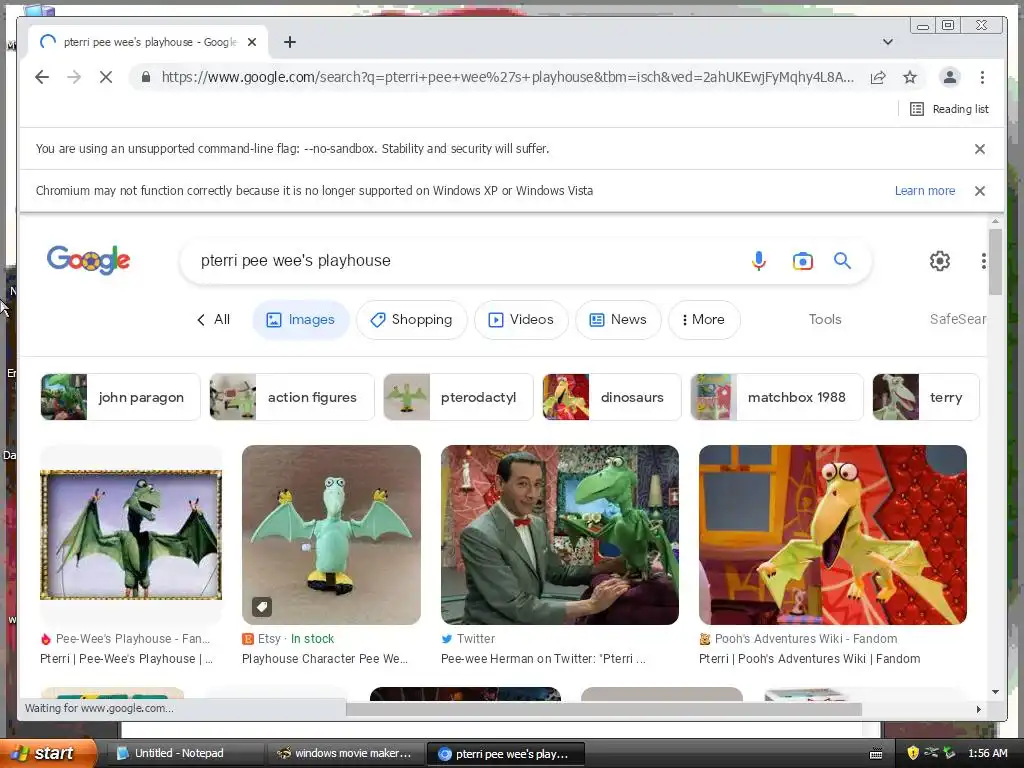Open the Windows start menu
The image size is (1024, 768).
tap(47, 753)
